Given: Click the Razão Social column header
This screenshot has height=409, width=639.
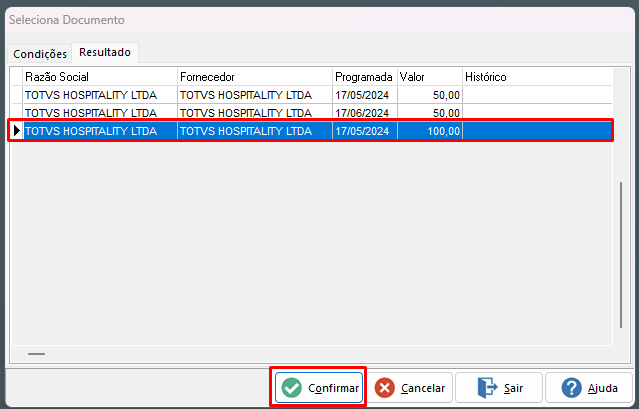Looking at the screenshot, I should (x=100, y=77).
